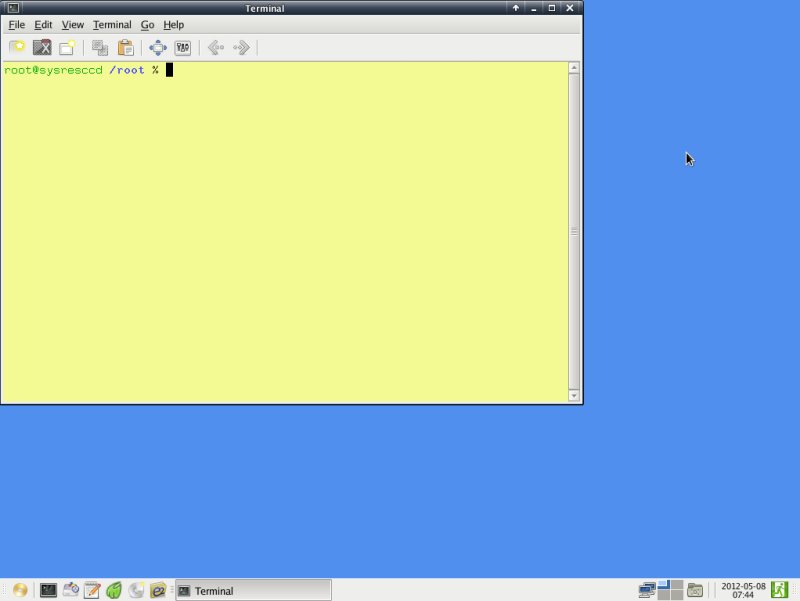
Task: Click the terminal vertical scrollbar handle
Action: coord(574,232)
